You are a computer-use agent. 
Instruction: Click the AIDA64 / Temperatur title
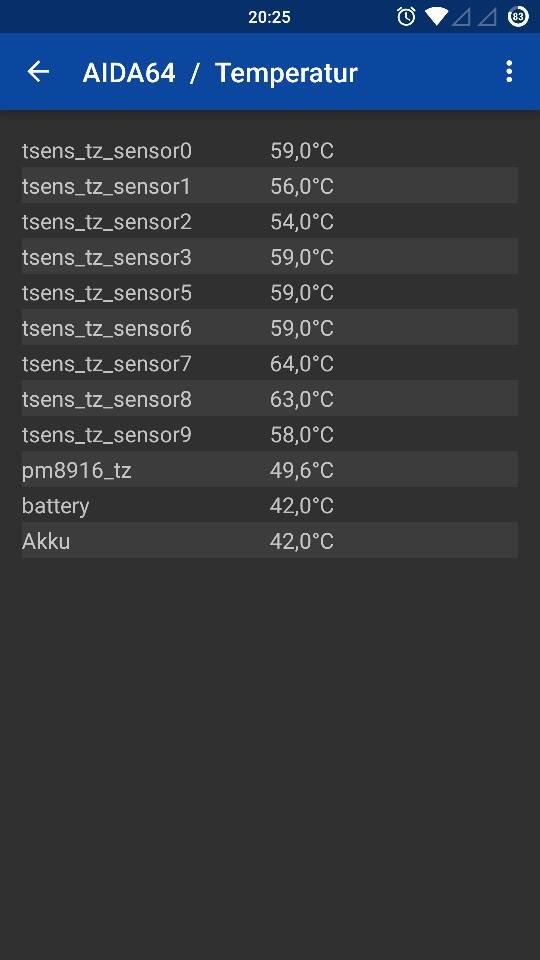220,73
